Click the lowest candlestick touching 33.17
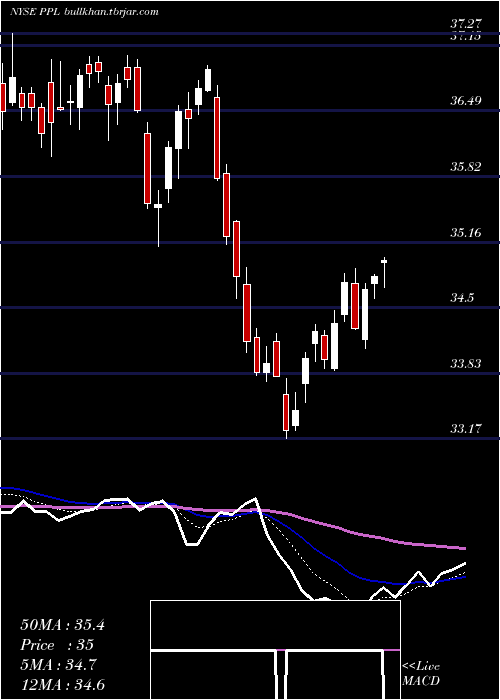 coord(286,408)
